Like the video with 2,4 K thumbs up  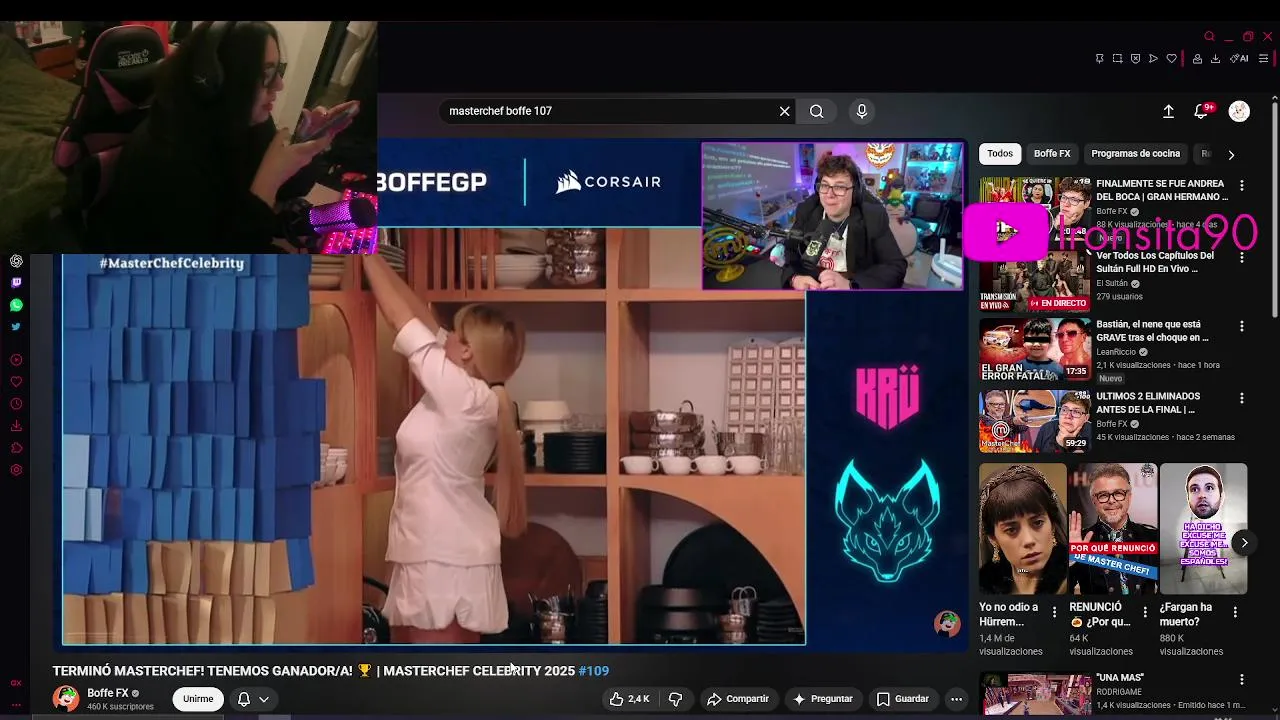click(x=630, y=699)
